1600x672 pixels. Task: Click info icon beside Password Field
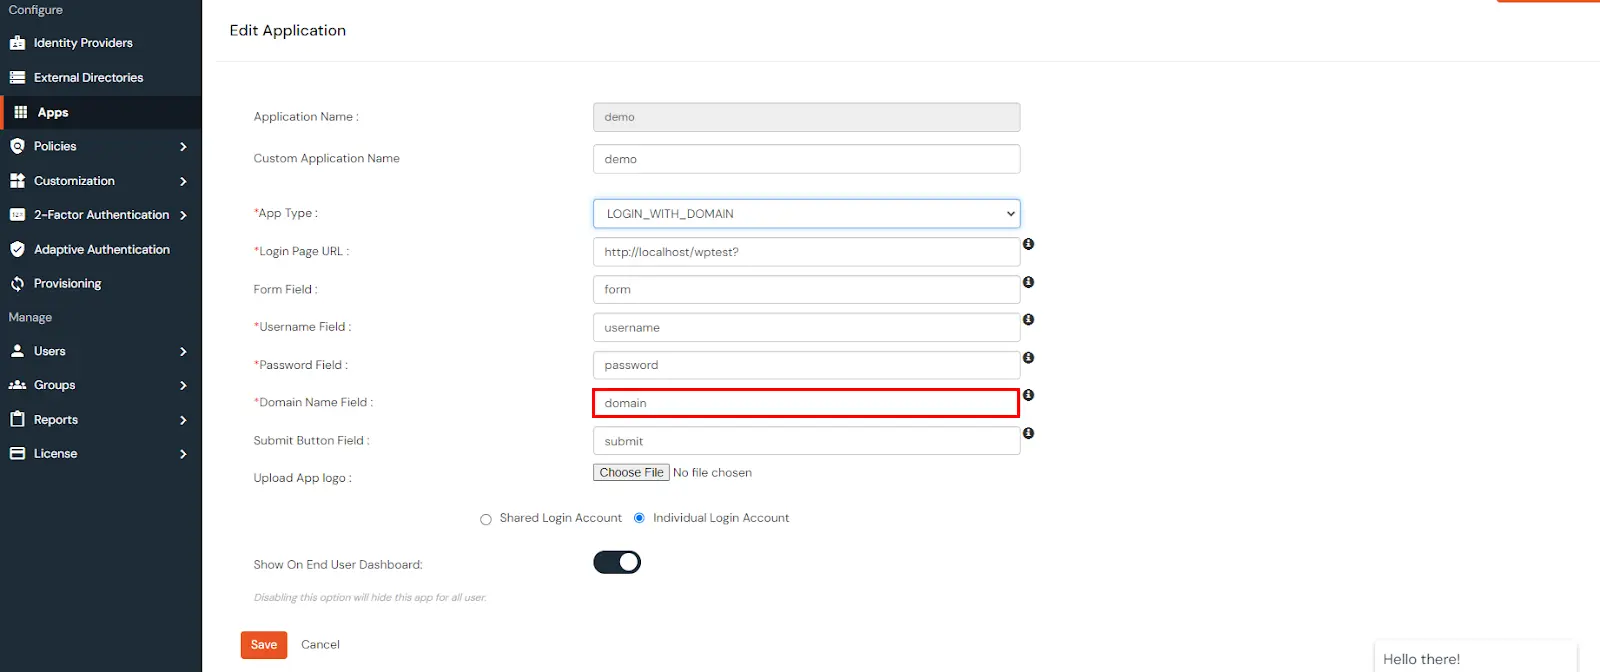[x=1028, y=358]
